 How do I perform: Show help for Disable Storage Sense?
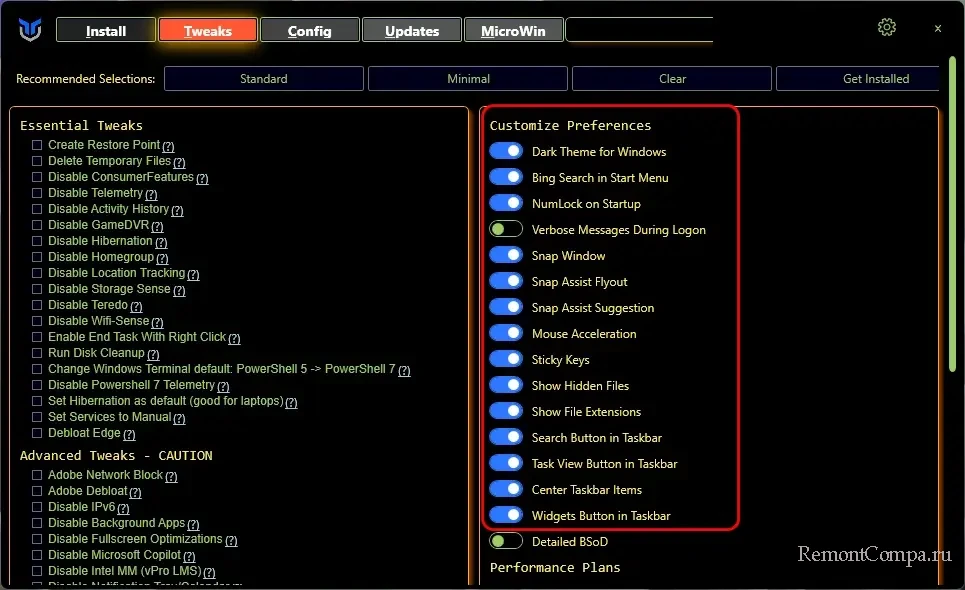(x=179, y=290)
